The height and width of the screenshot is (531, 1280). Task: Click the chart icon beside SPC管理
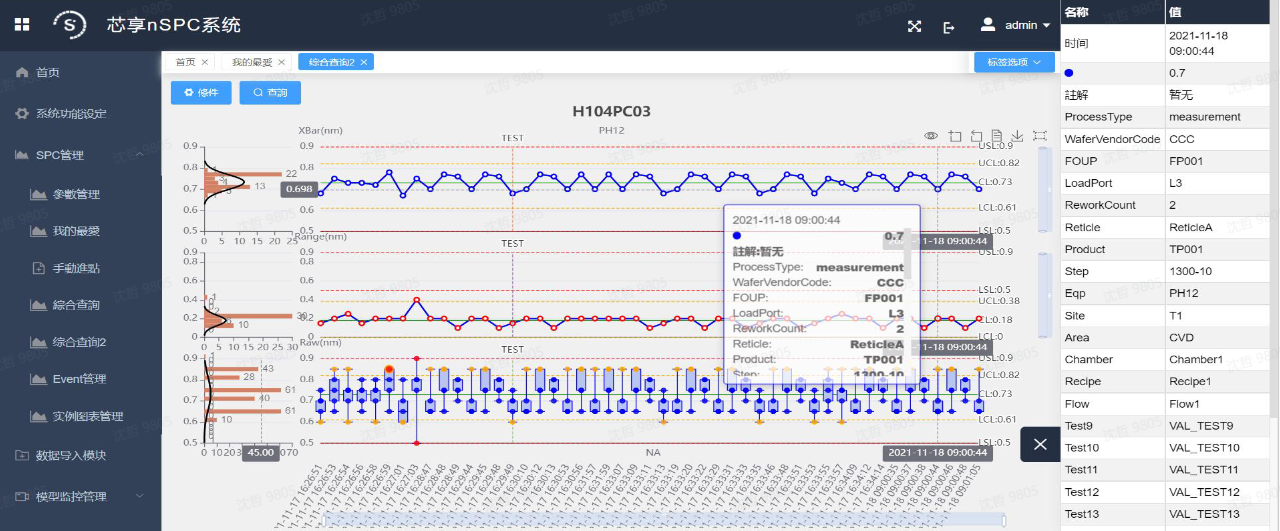22,155
